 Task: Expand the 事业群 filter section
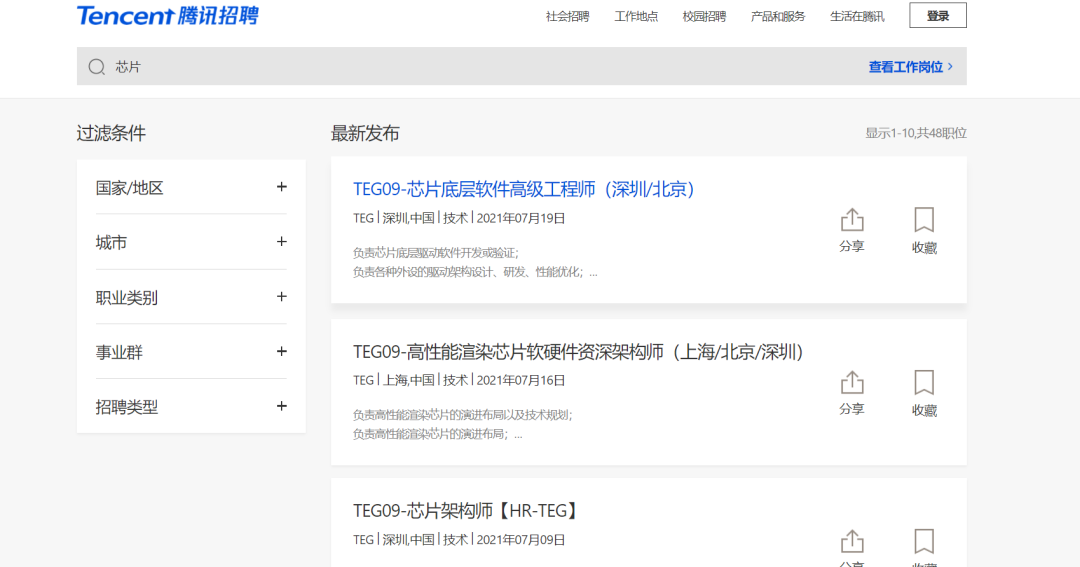pyautogui.click(x=281, y=352)
